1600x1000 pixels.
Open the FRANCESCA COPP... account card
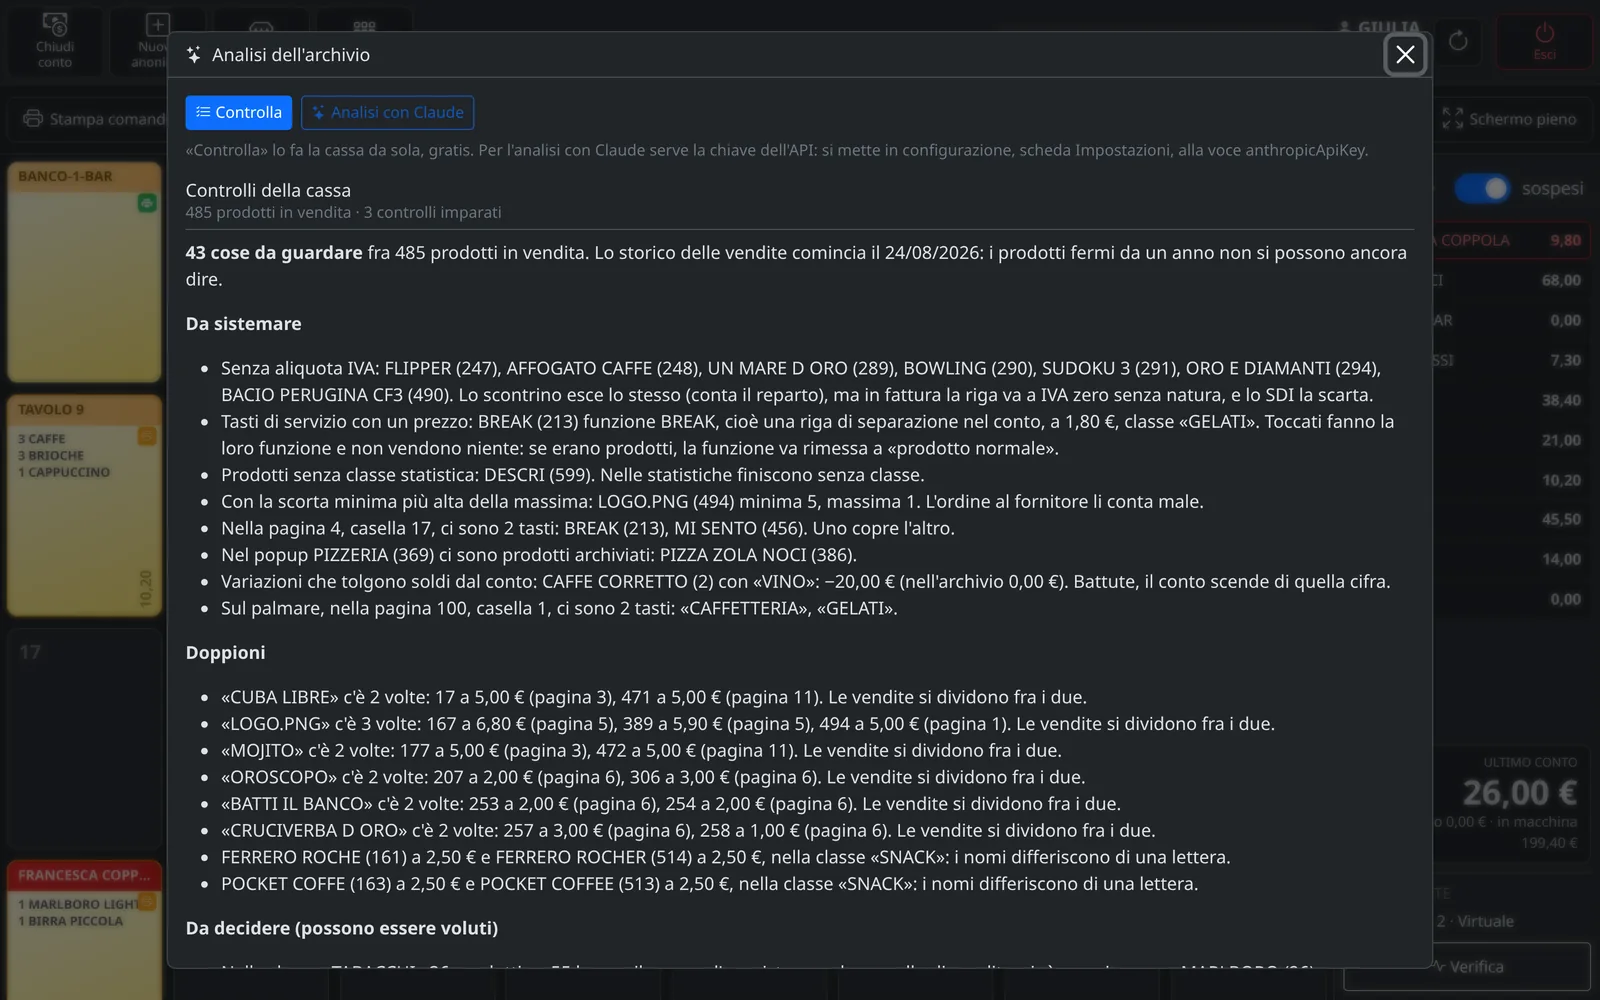pos(85,930)
